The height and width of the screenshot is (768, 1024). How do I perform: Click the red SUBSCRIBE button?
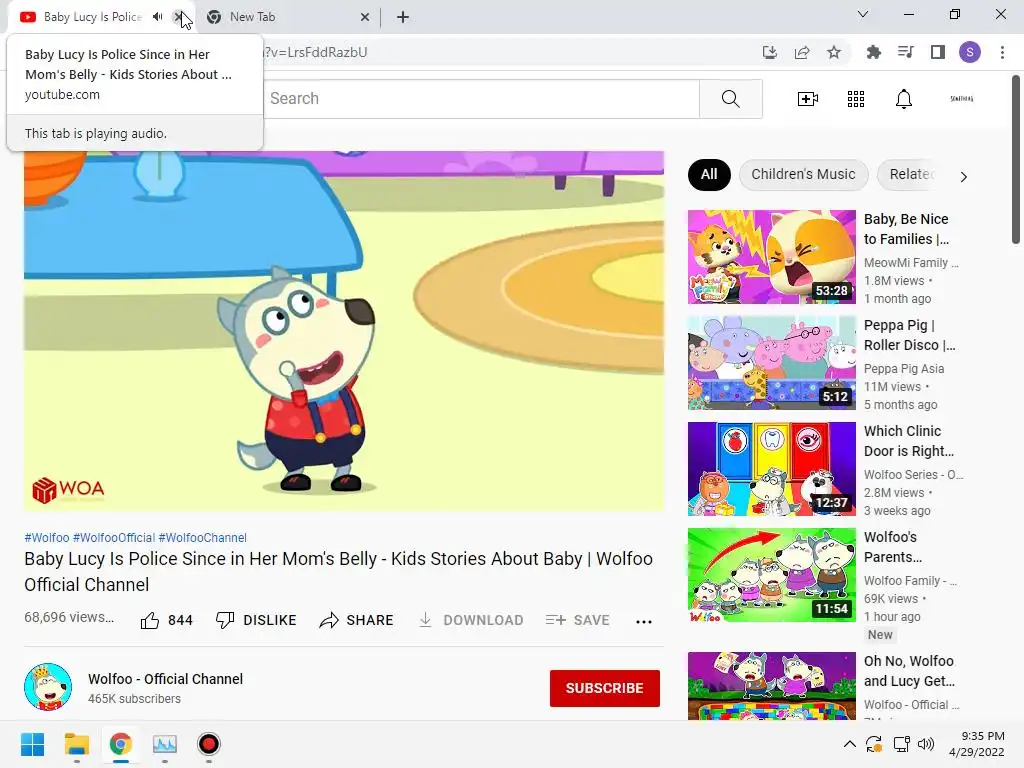[605, 688]
